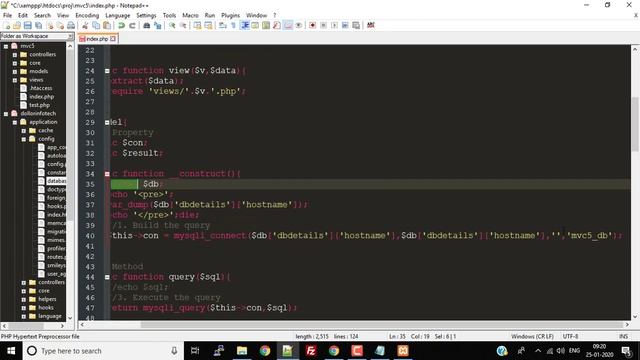Click the Paste toolbar icon
Screen dimensions: 640x360
coord(107,25)
